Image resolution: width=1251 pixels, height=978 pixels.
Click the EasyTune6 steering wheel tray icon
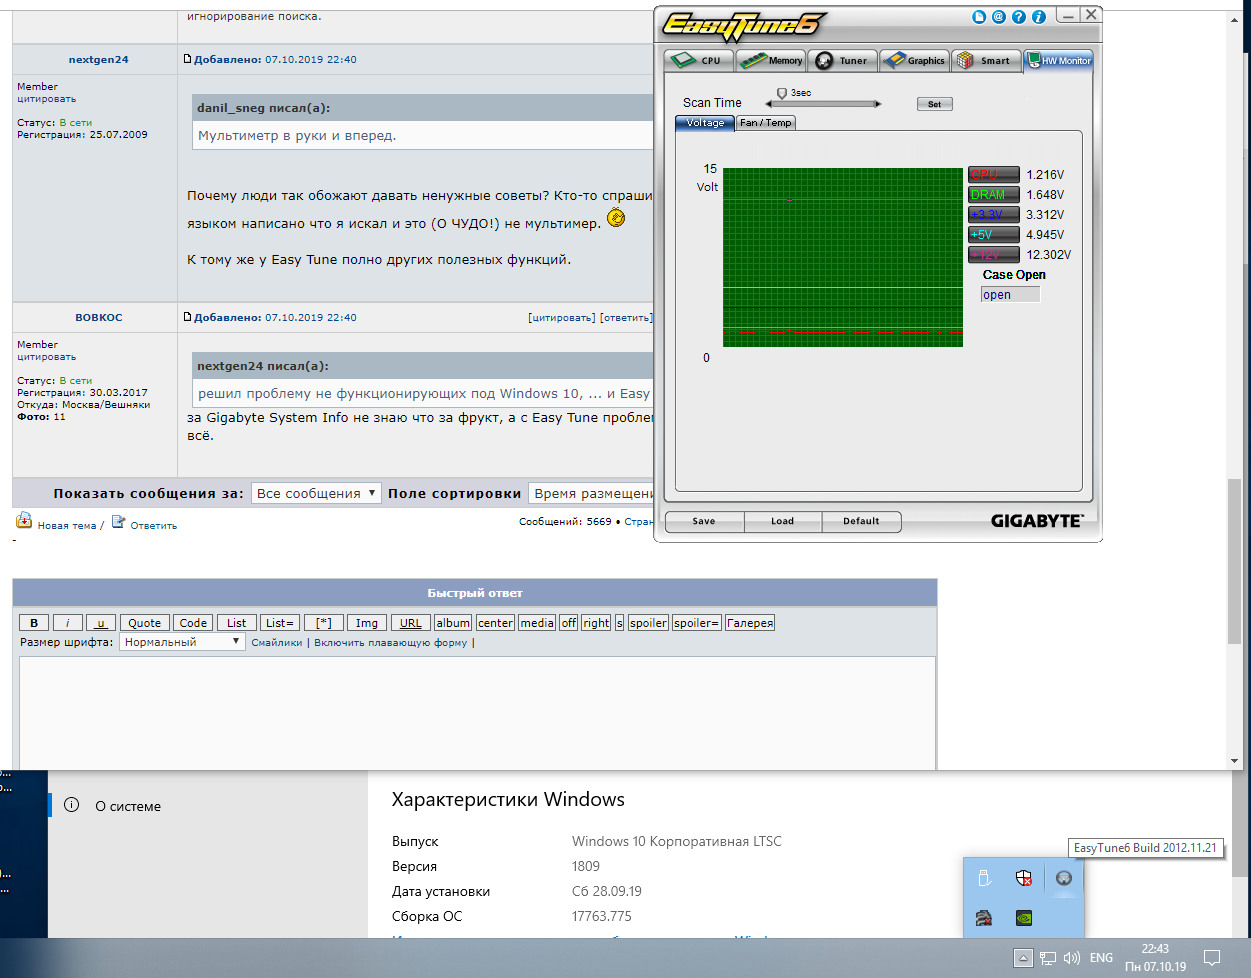1064,878
